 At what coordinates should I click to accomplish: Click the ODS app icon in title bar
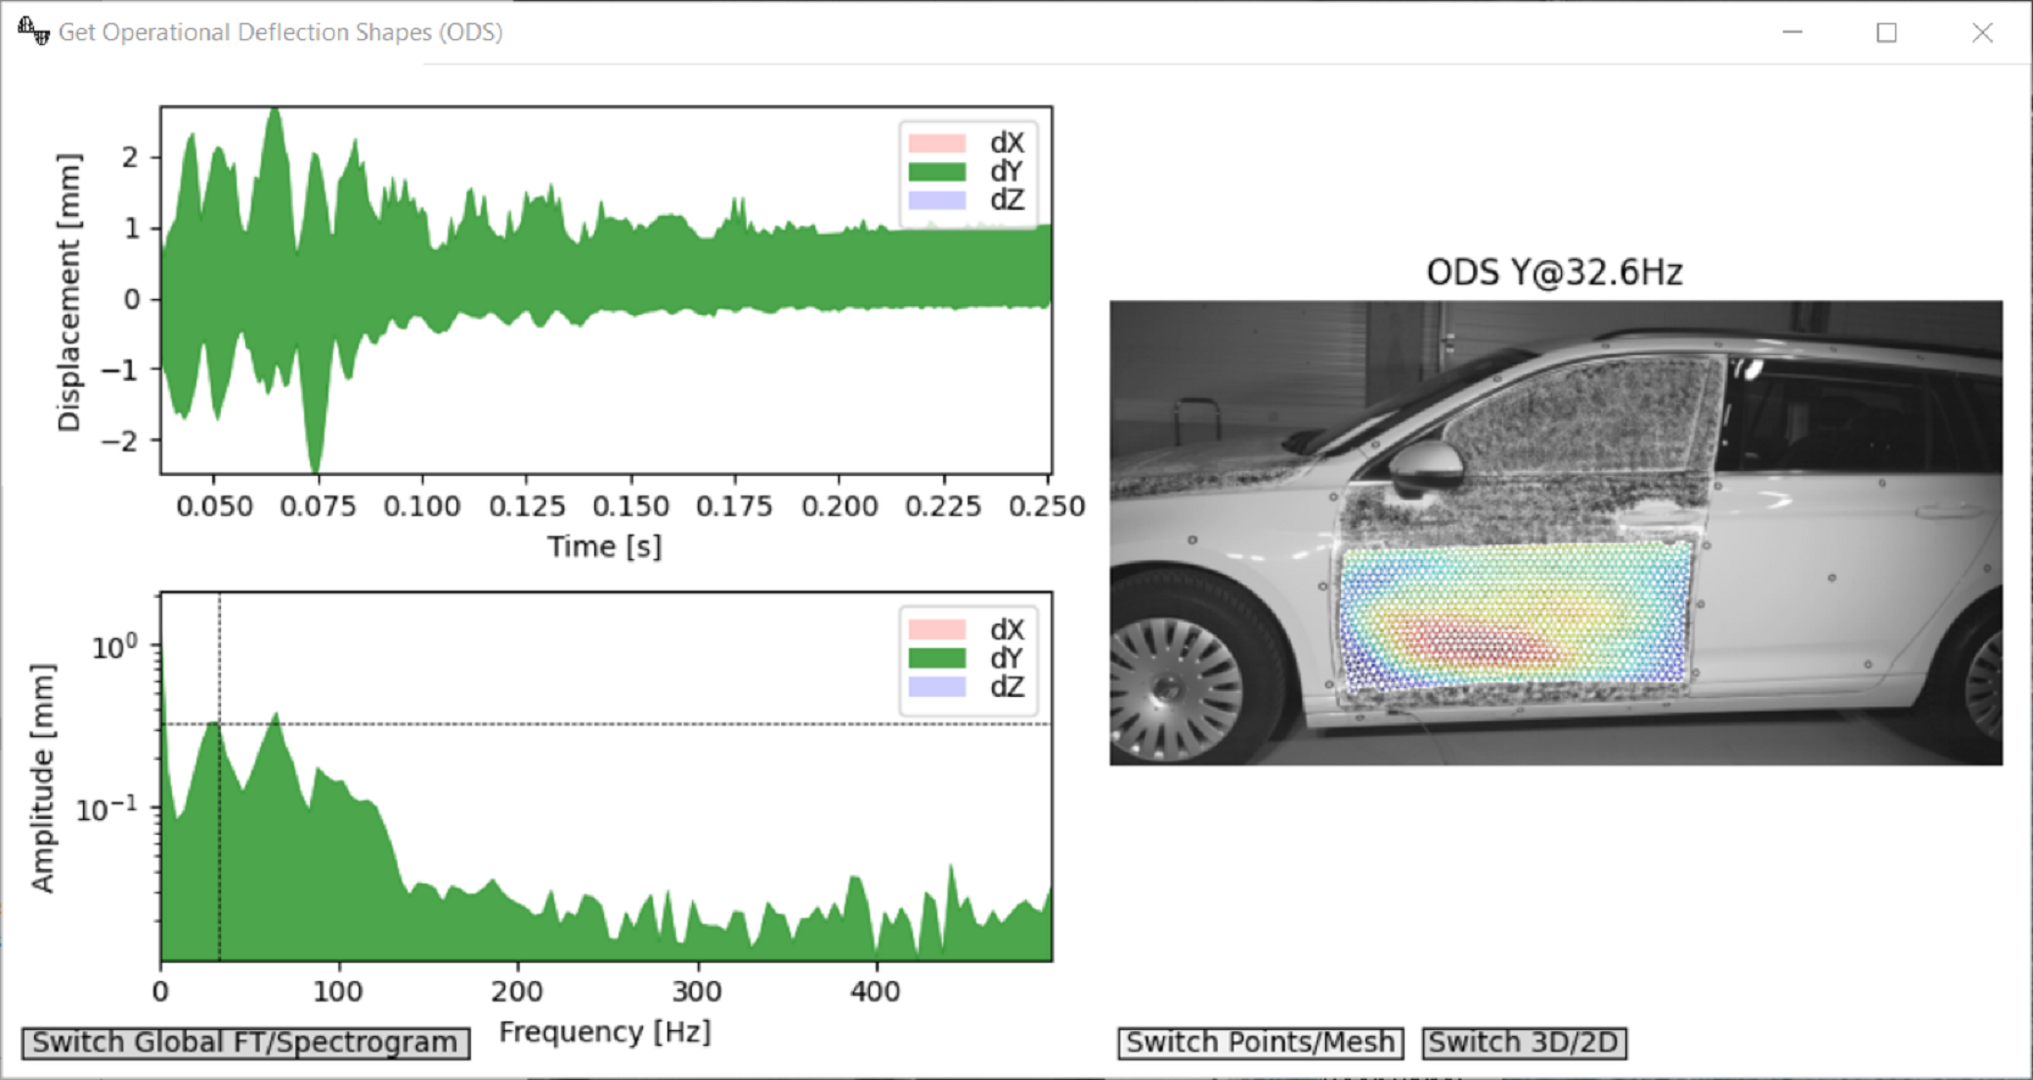click(x=33, y=31)
